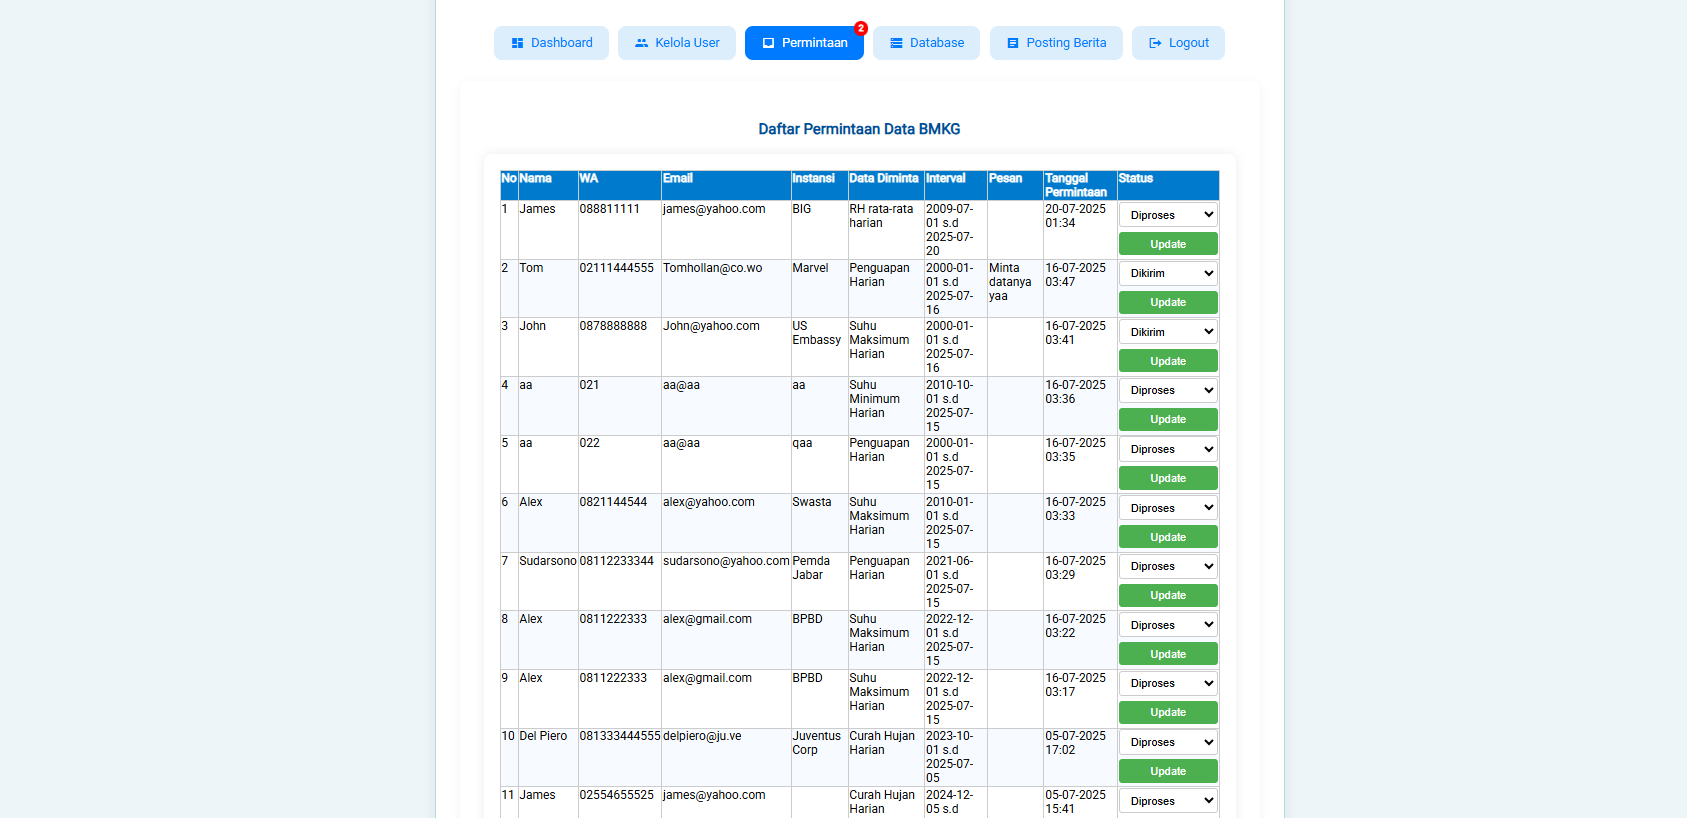1687x818 pixels.
Task: Open the Posting Berita page
Action: 1056,43
